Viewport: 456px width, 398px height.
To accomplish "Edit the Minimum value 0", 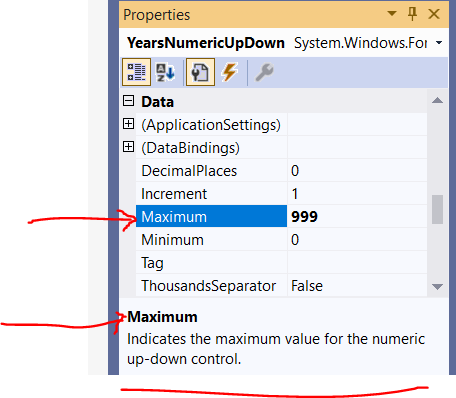I will pyautogui.click(x=357, y=240).
